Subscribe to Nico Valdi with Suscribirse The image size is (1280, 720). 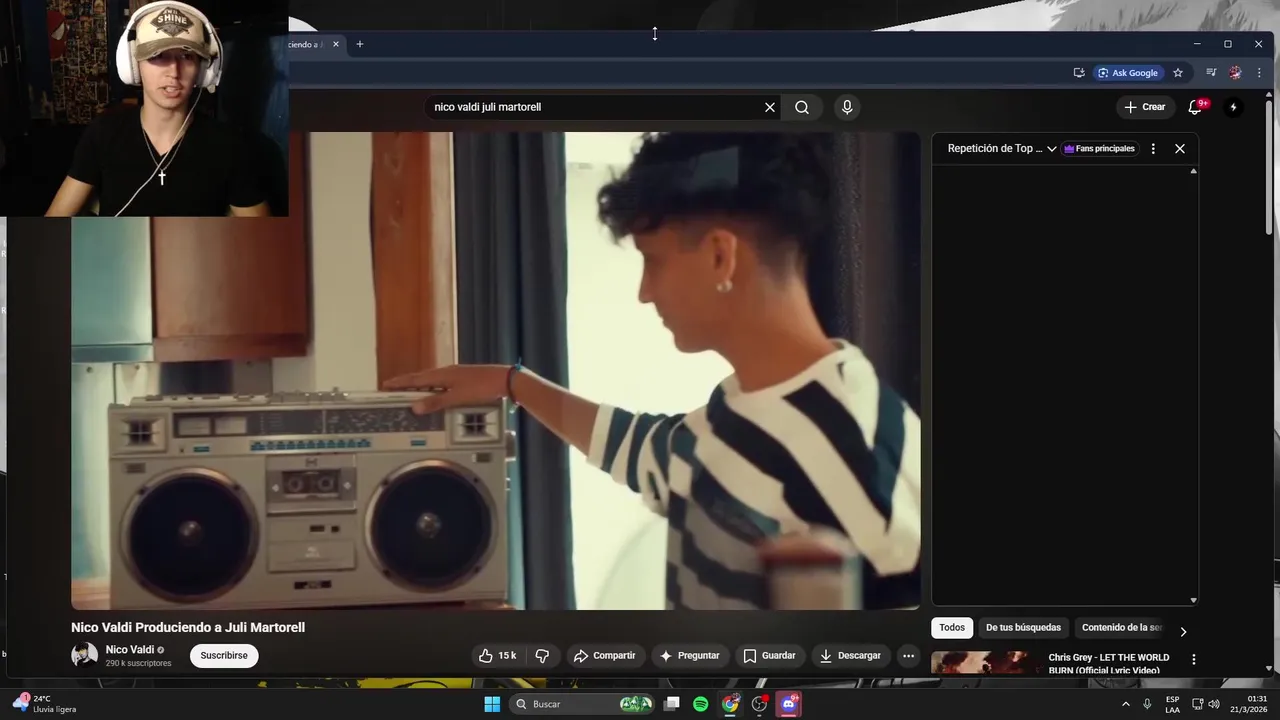point(224,656)
